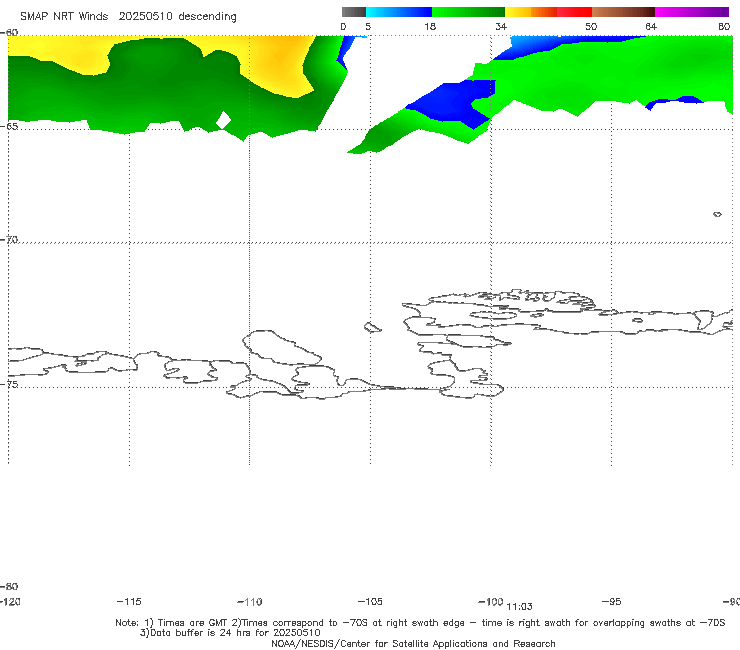Click the colorbar label '5'
The image size is (740, 650).
[x=368, y=27]
